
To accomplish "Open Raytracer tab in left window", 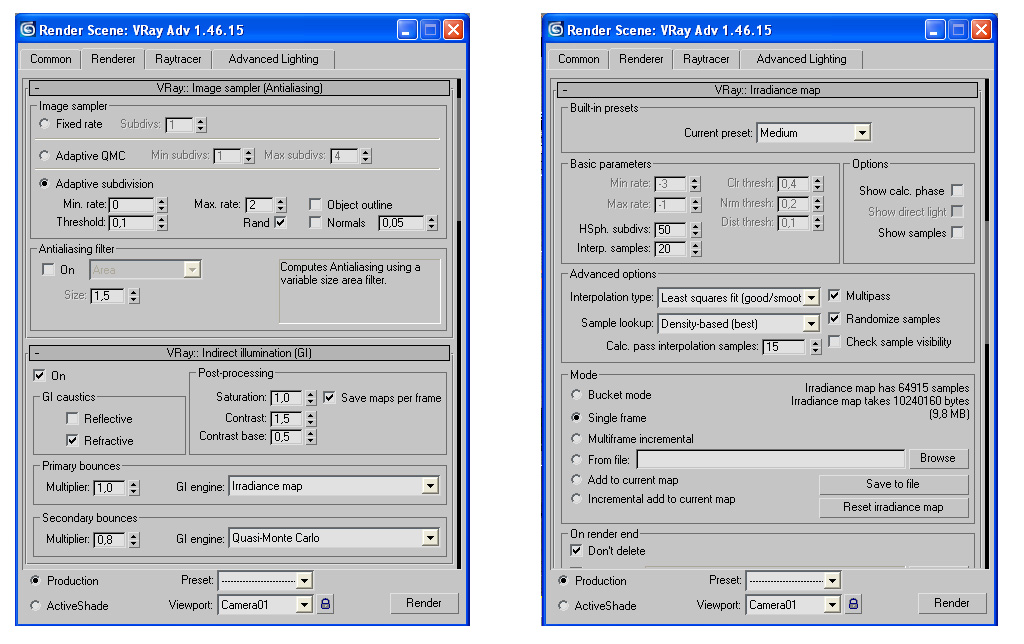I will tap(178, 59).
